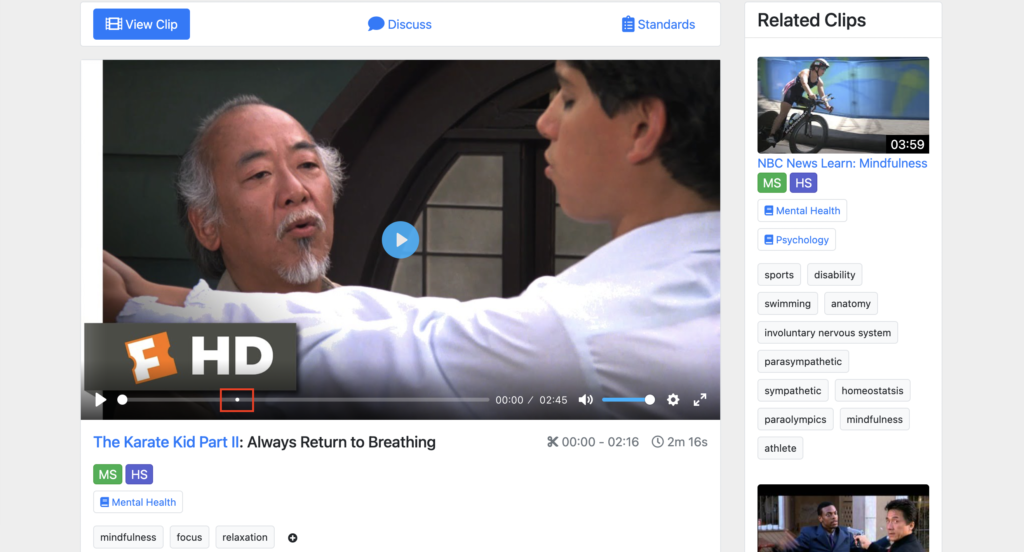This screenshot has width=1024, height=552.
Task: Select the paraolympics tag
Action: 795,419
